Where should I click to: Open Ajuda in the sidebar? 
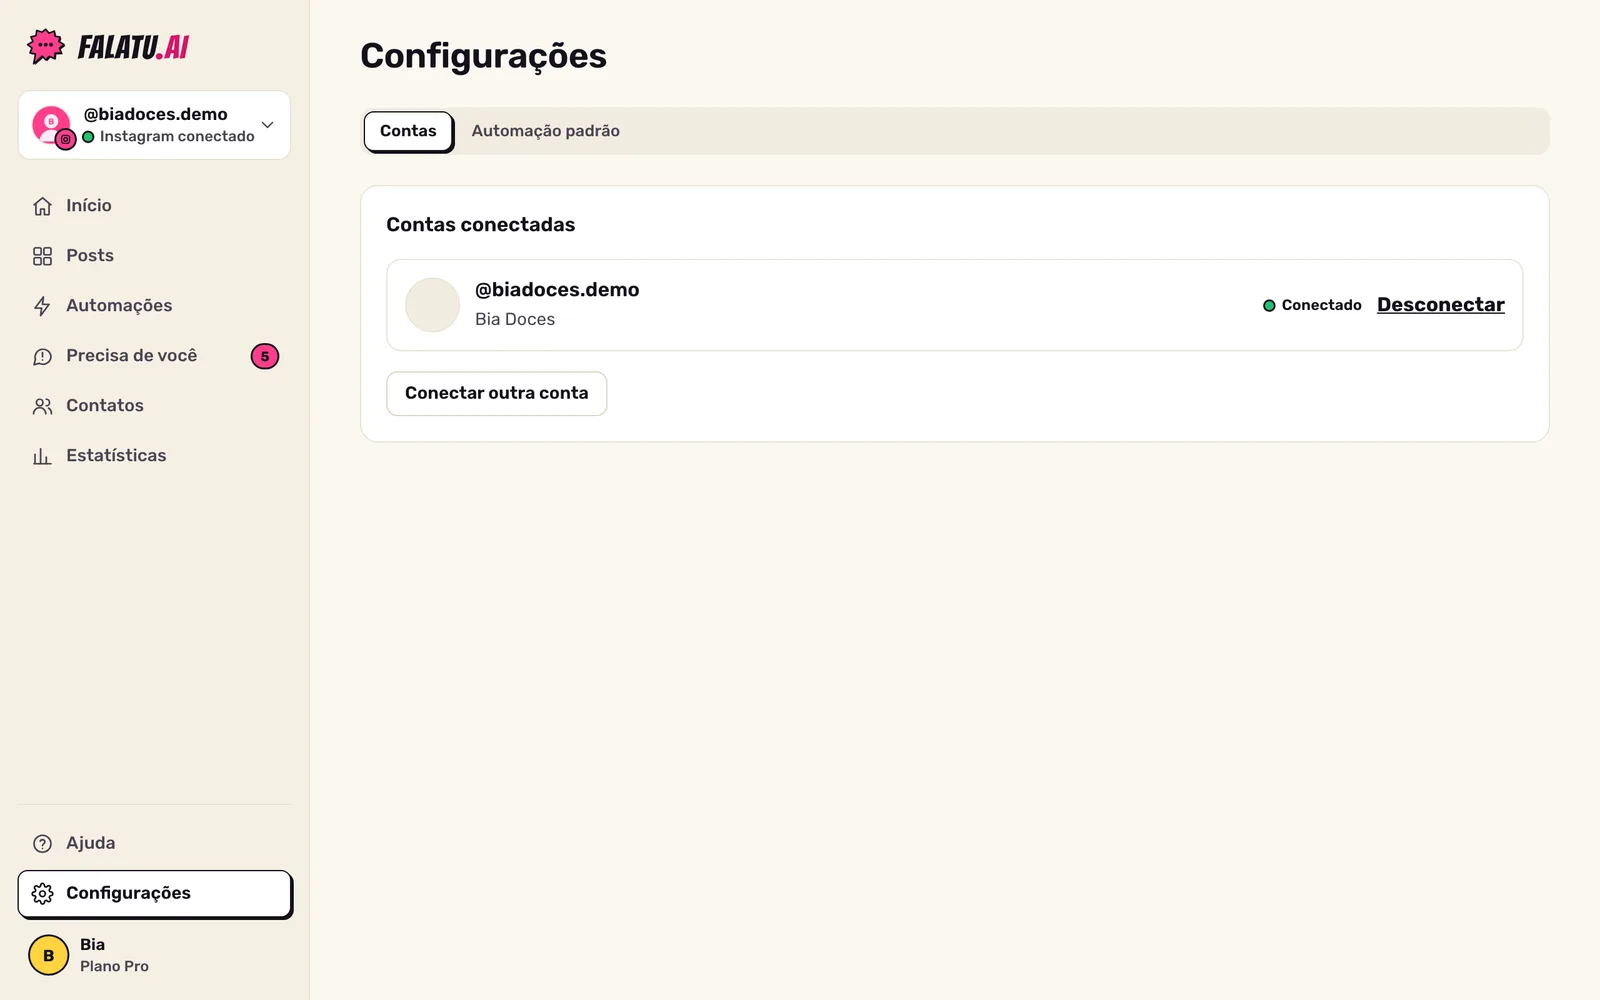[155, 843]
